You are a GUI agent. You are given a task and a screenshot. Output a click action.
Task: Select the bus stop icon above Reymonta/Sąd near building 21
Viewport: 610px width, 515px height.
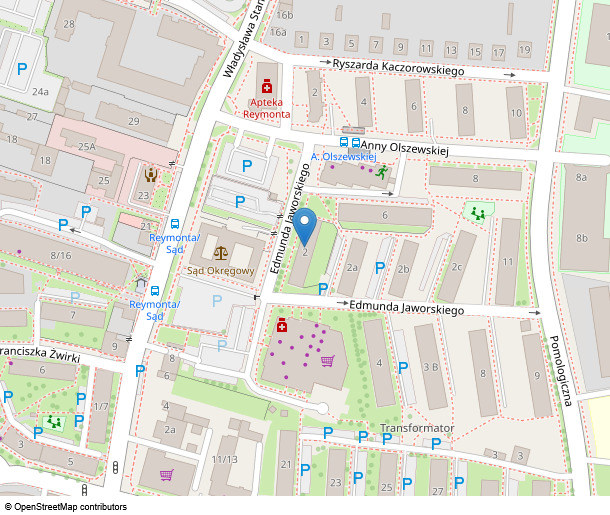(x=175, y=224)
